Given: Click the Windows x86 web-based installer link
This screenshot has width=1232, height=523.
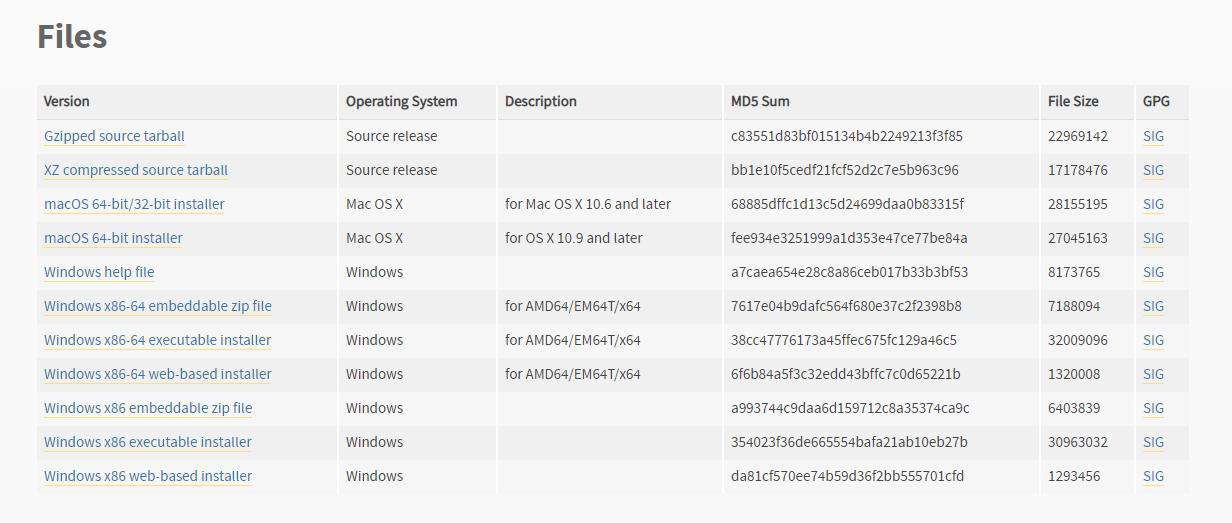Looking at the screenshot, I should [148, 476].
